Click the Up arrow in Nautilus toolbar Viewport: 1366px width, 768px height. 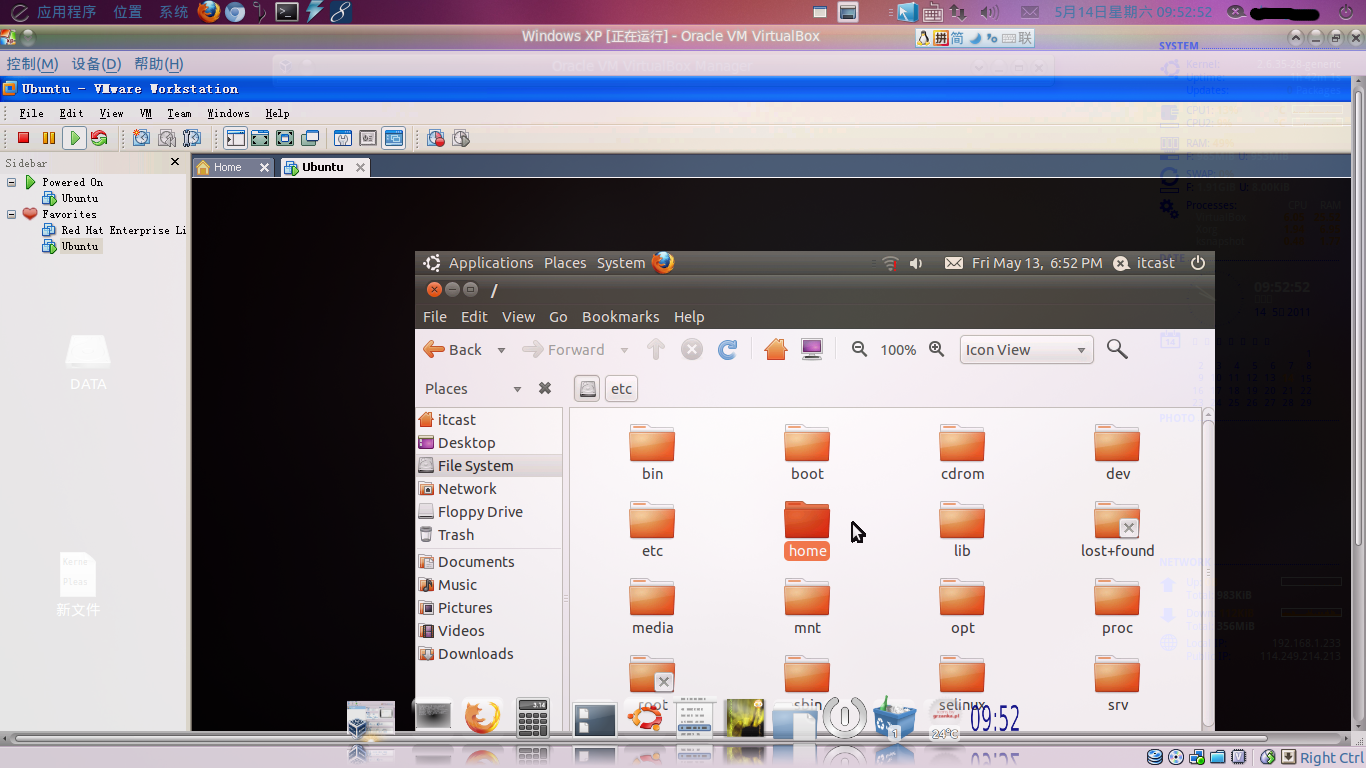(x=656, y=349)
